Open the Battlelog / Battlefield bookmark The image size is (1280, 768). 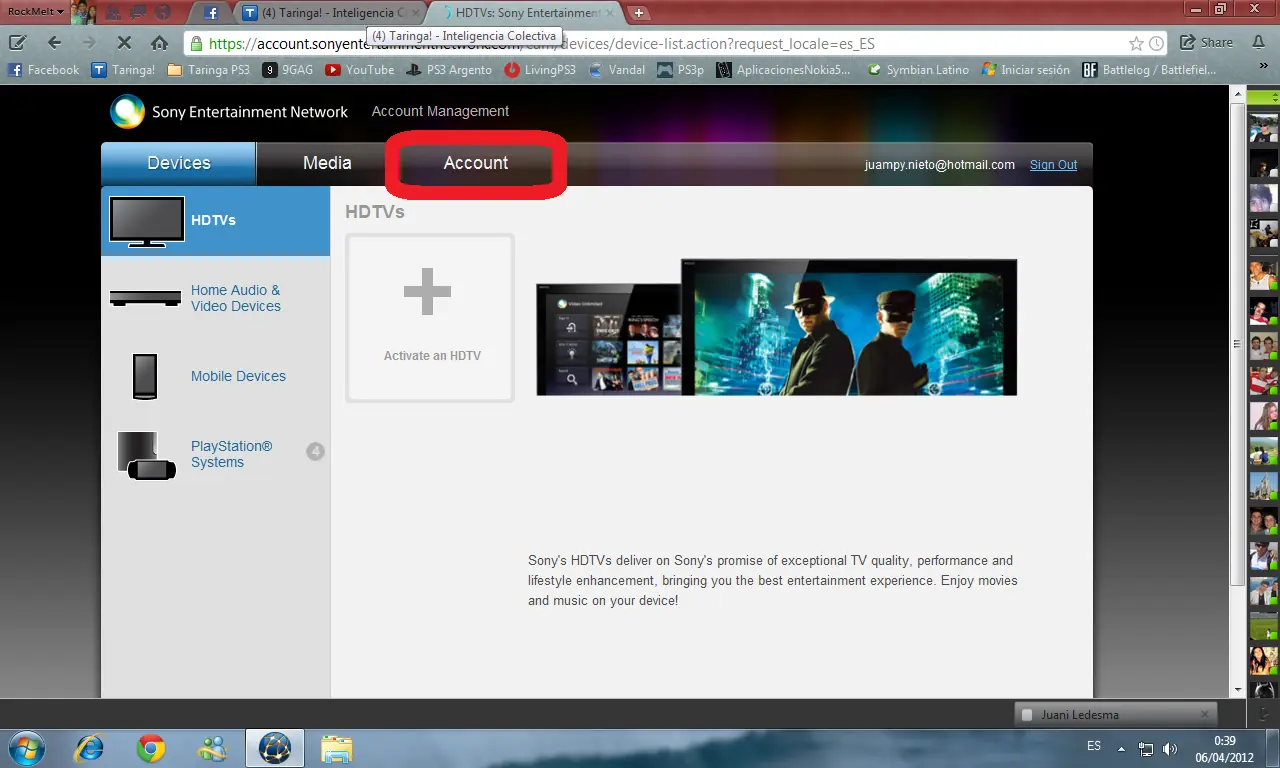pos(1150,70)
